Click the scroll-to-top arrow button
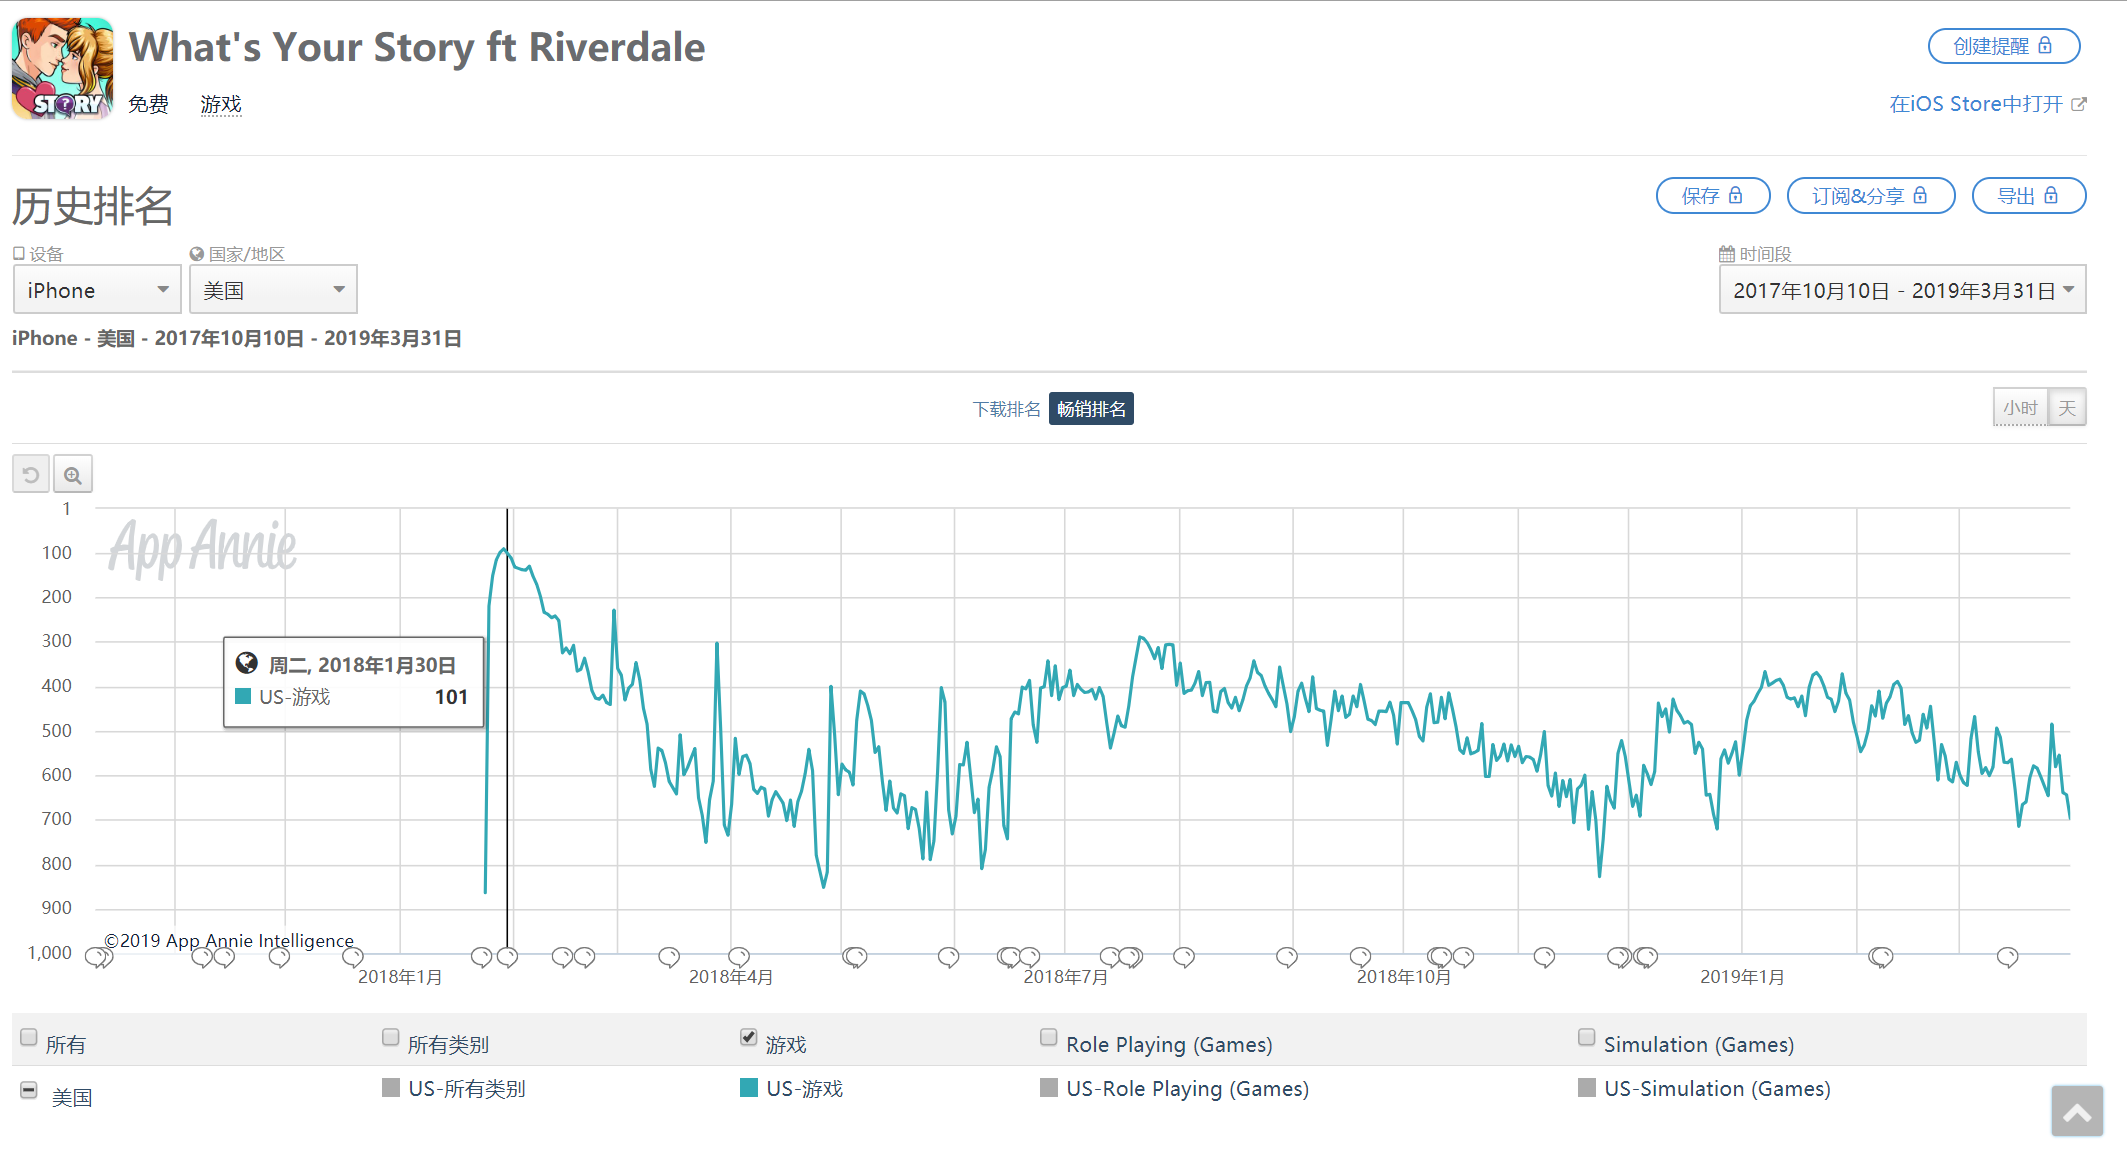Image resolution: width=2127 pixels, height=1151 pixels. click(x=2077, y=1111)
